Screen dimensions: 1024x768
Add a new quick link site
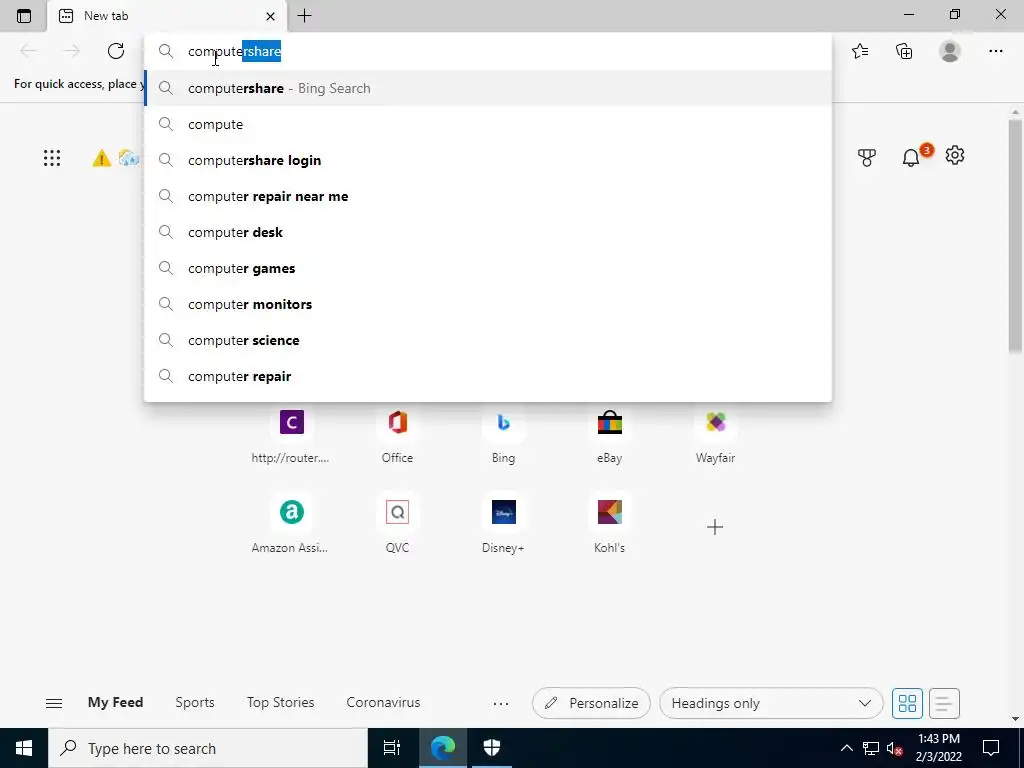pos(715,527)
